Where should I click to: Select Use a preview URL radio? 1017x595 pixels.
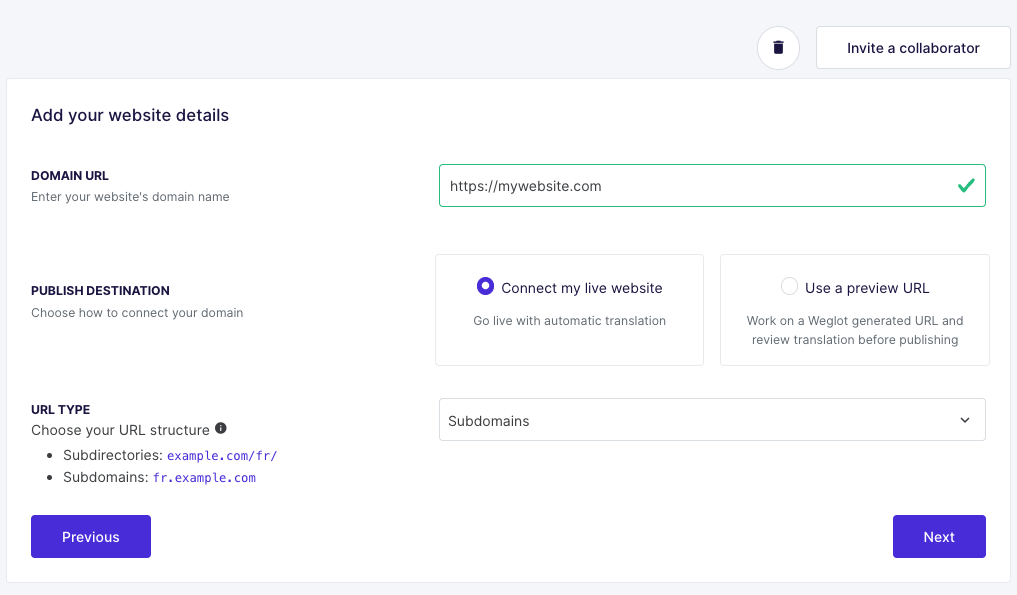tap(789, 286)
